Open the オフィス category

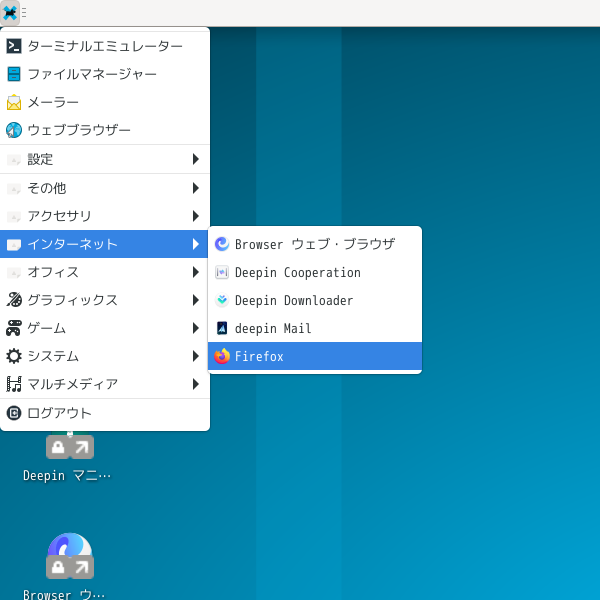point(105,272)
